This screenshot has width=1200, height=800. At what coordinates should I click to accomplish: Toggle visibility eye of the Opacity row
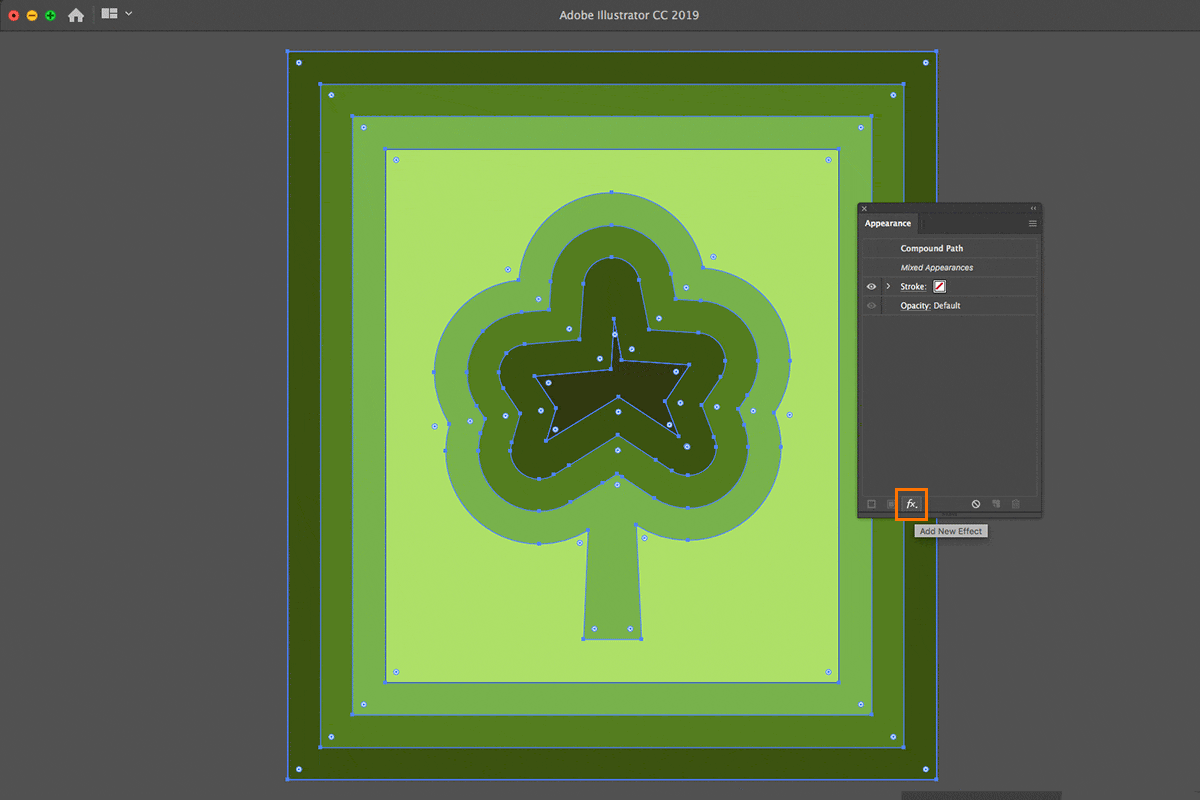(871, 306)
